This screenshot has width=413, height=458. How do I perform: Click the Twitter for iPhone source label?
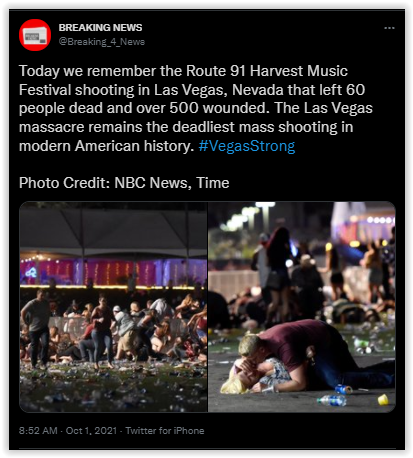click(x=165, y=430)
